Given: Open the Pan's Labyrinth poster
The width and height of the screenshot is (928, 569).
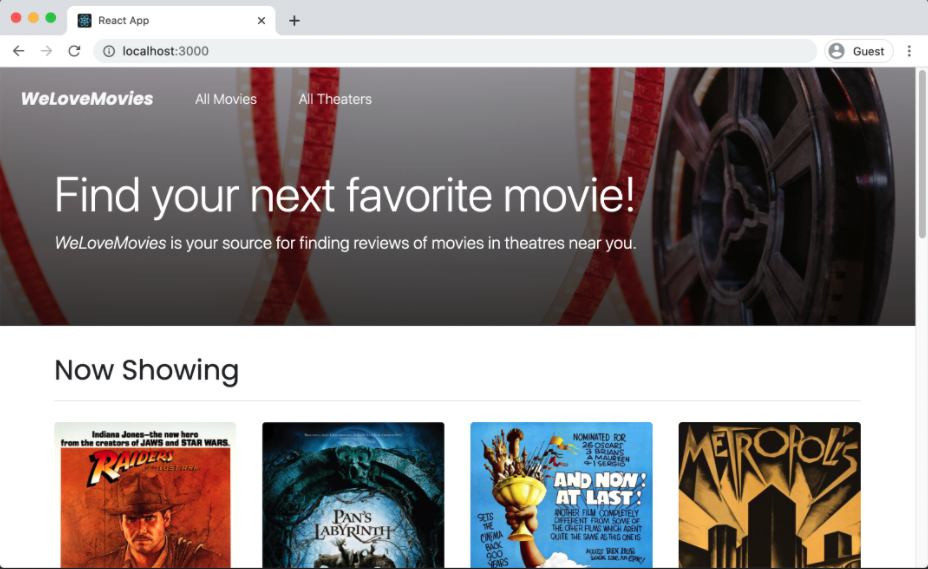Looking at the screenshot, I should coord(353,495).
